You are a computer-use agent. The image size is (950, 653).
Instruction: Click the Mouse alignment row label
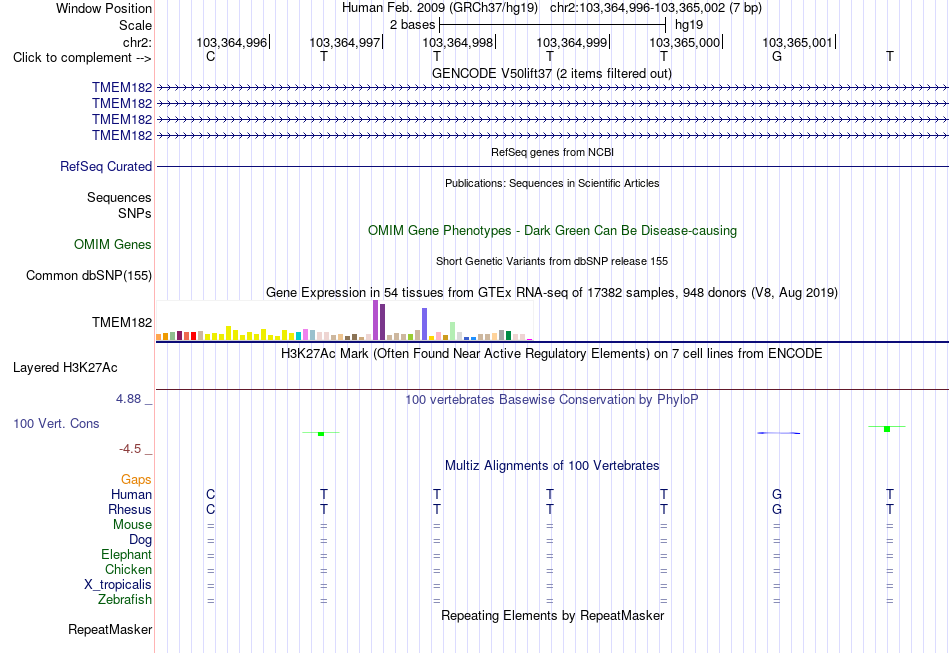(132, 525)
